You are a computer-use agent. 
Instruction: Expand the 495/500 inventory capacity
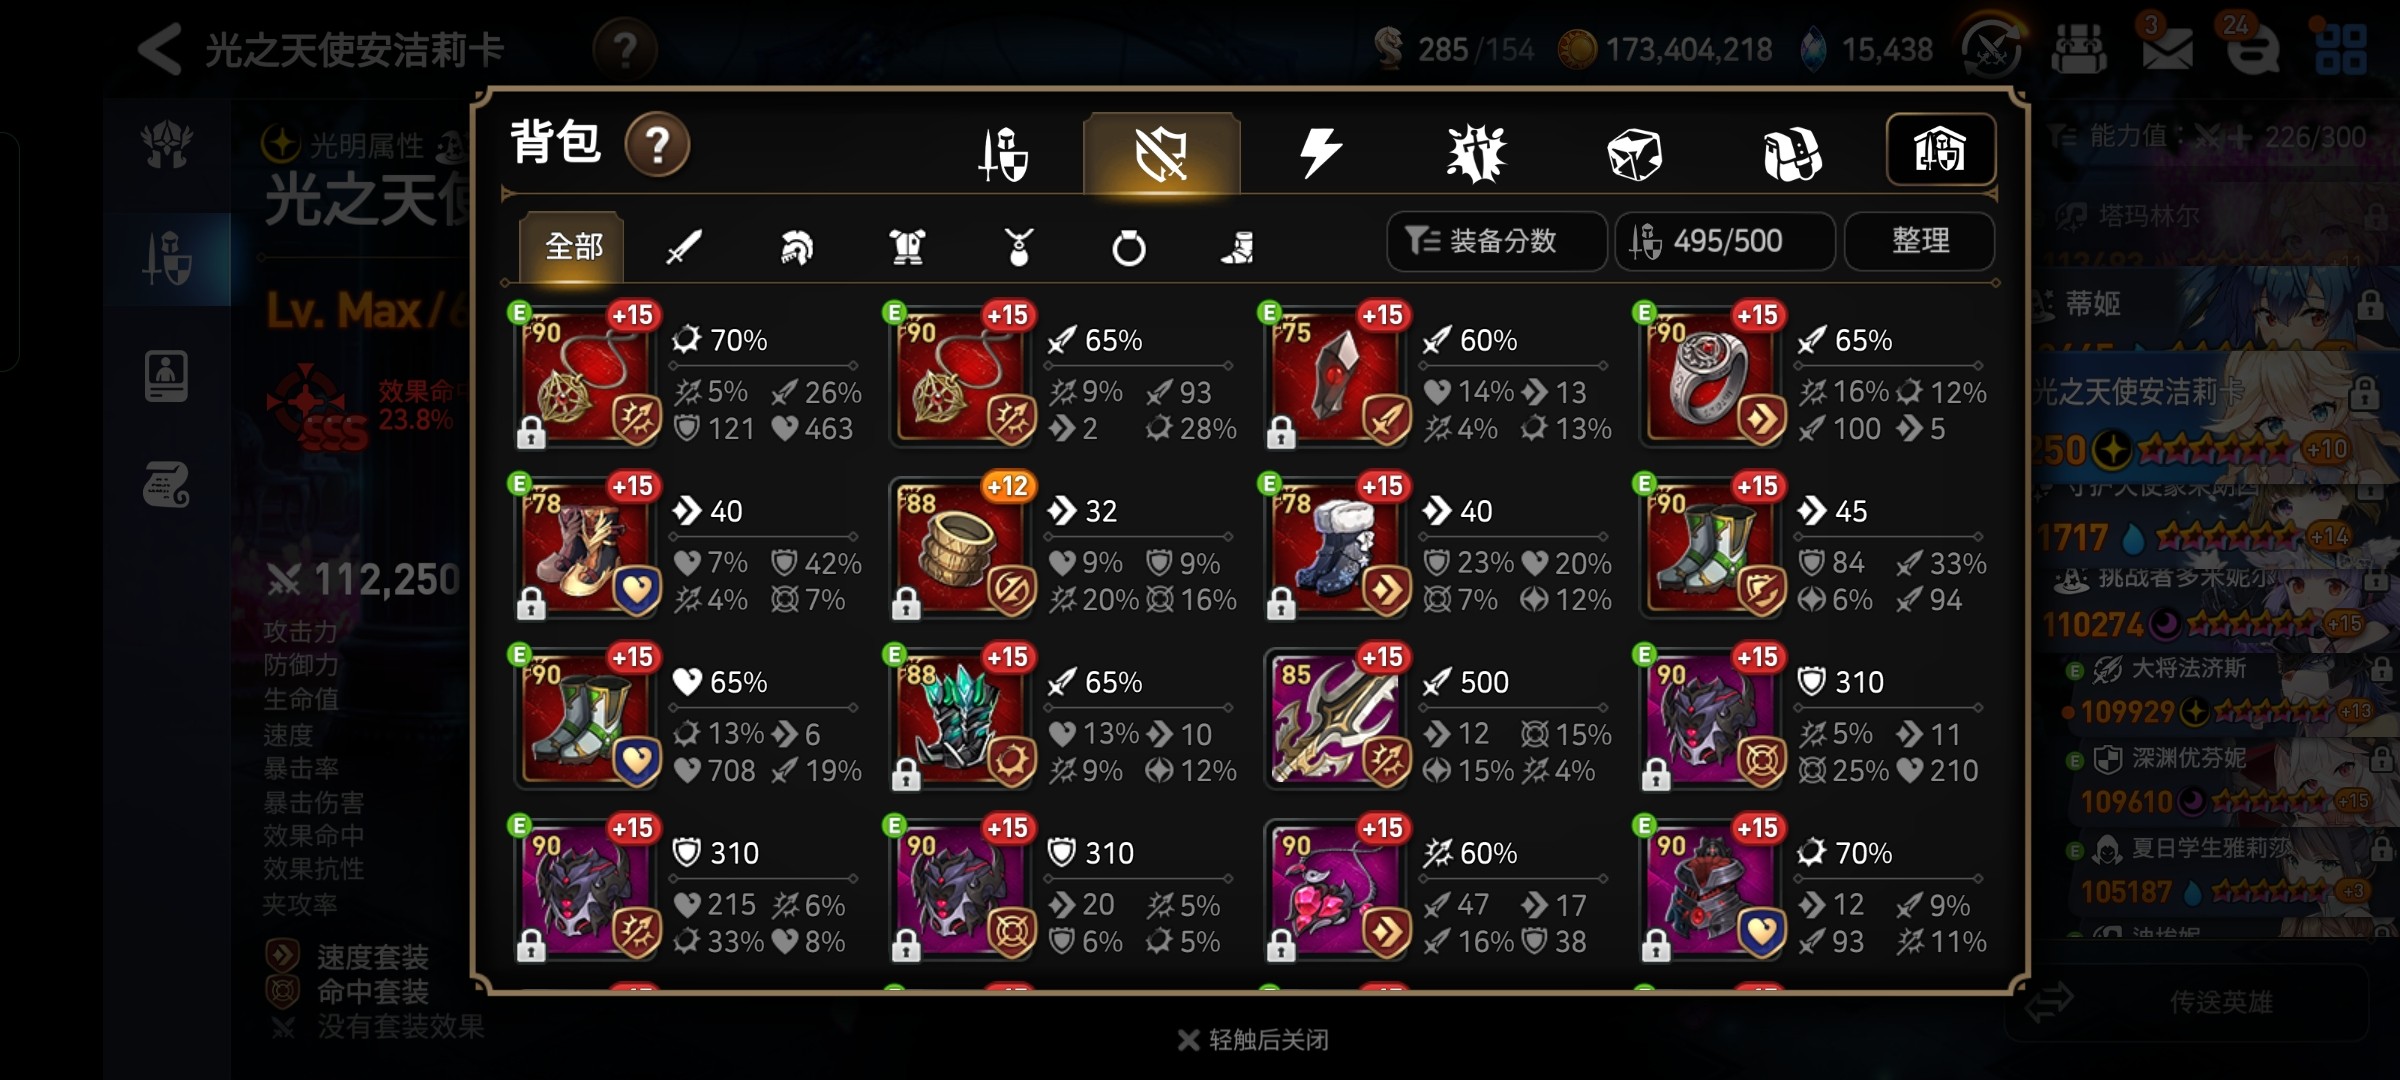click(1725, 241)
